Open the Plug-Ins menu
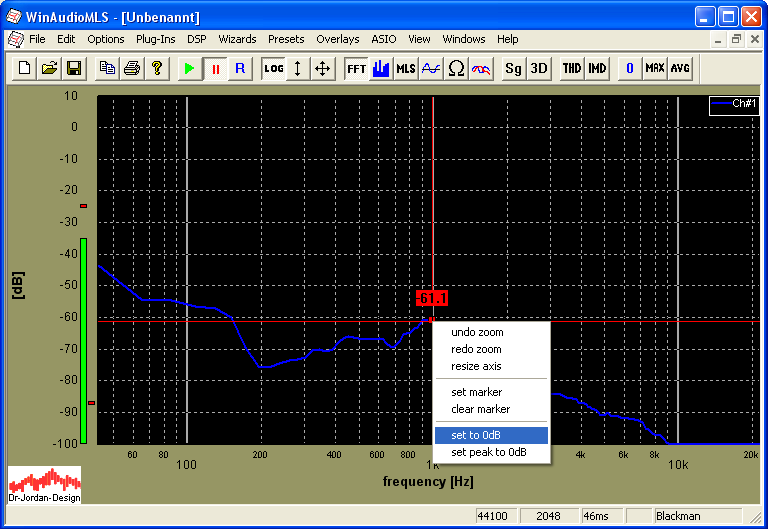 (x=155, y=39)
